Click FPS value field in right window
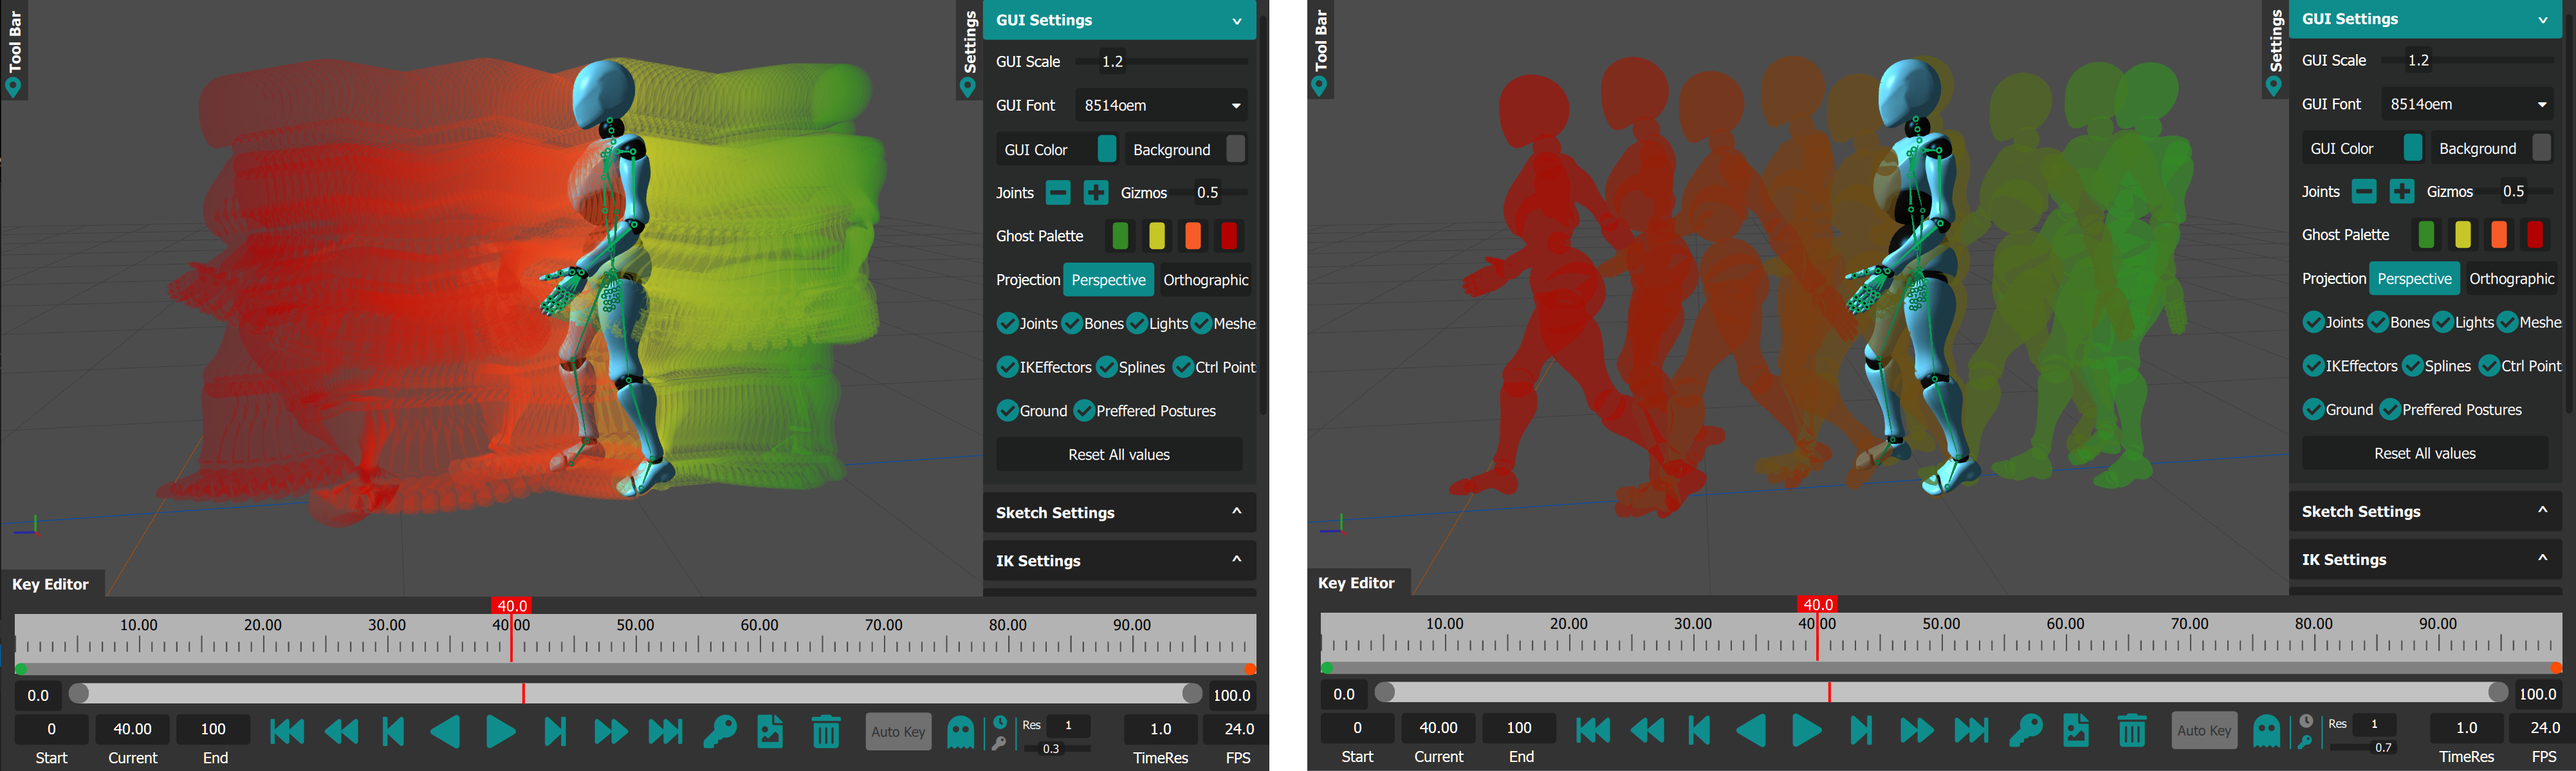This screenshot has height=771, width=2576. tap(2544, 728)
